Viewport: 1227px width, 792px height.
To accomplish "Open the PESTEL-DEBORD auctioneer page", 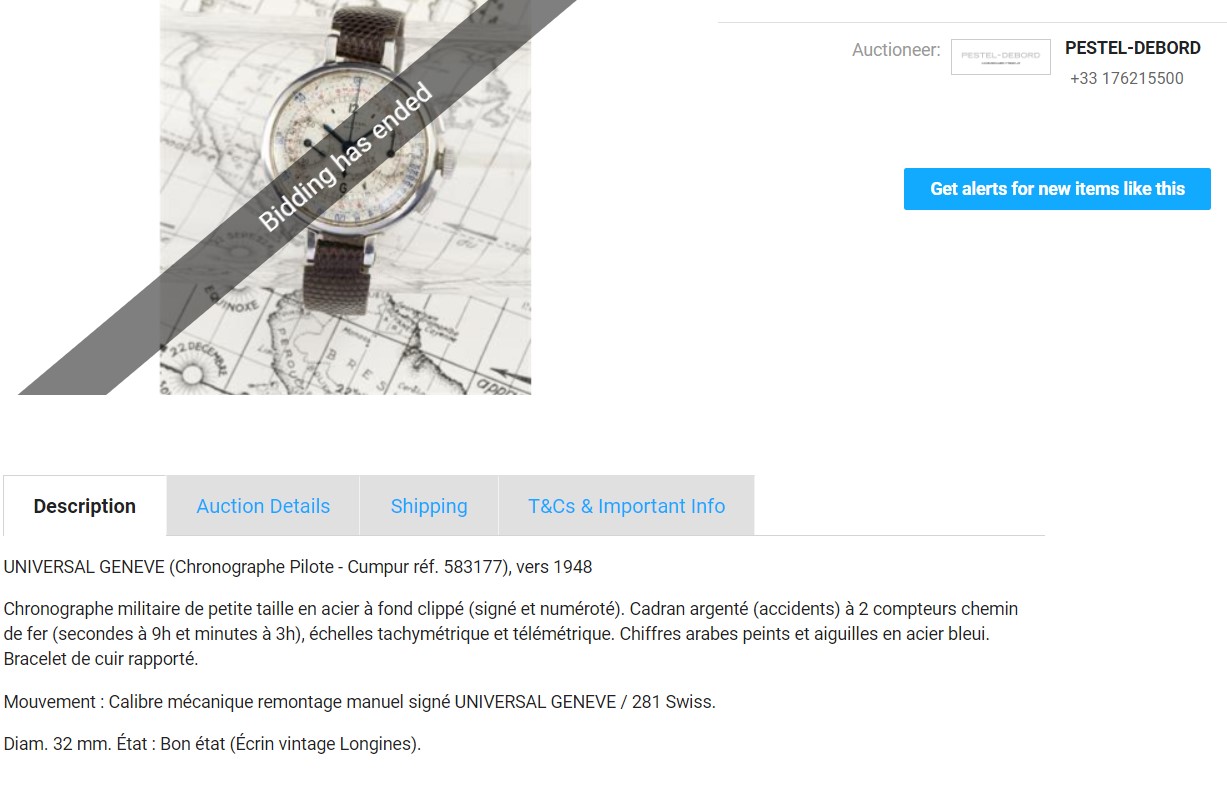I will (1132, 48).
